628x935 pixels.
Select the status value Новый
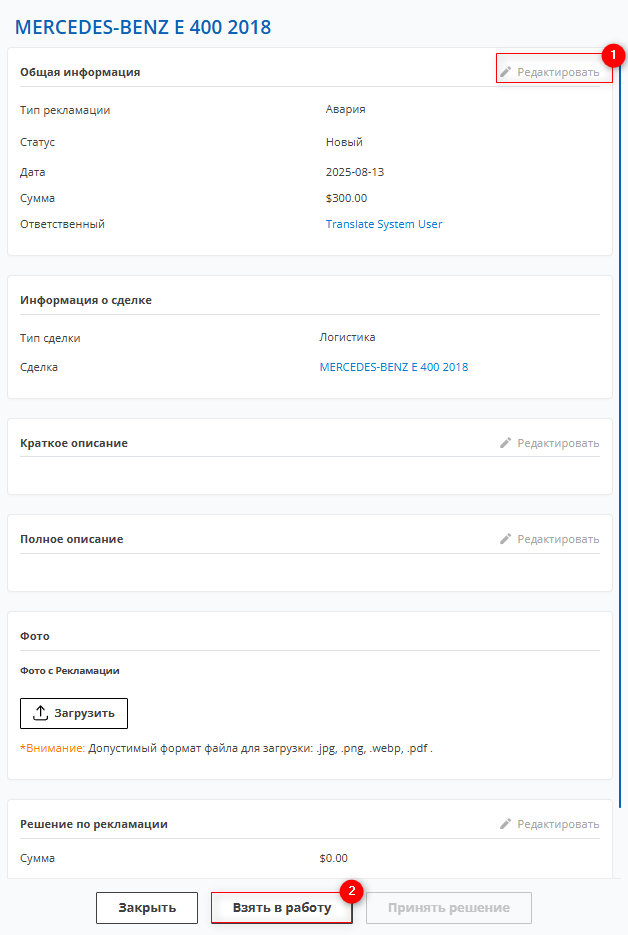(x=344, y=142)
